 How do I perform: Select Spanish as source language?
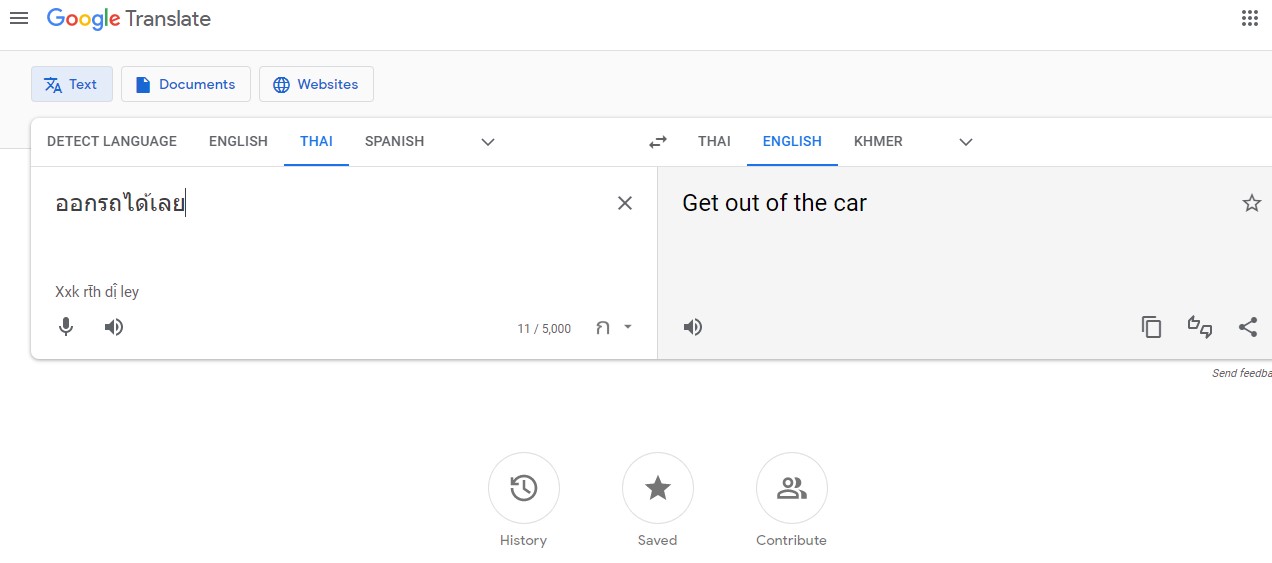click(x=394, y=141)
